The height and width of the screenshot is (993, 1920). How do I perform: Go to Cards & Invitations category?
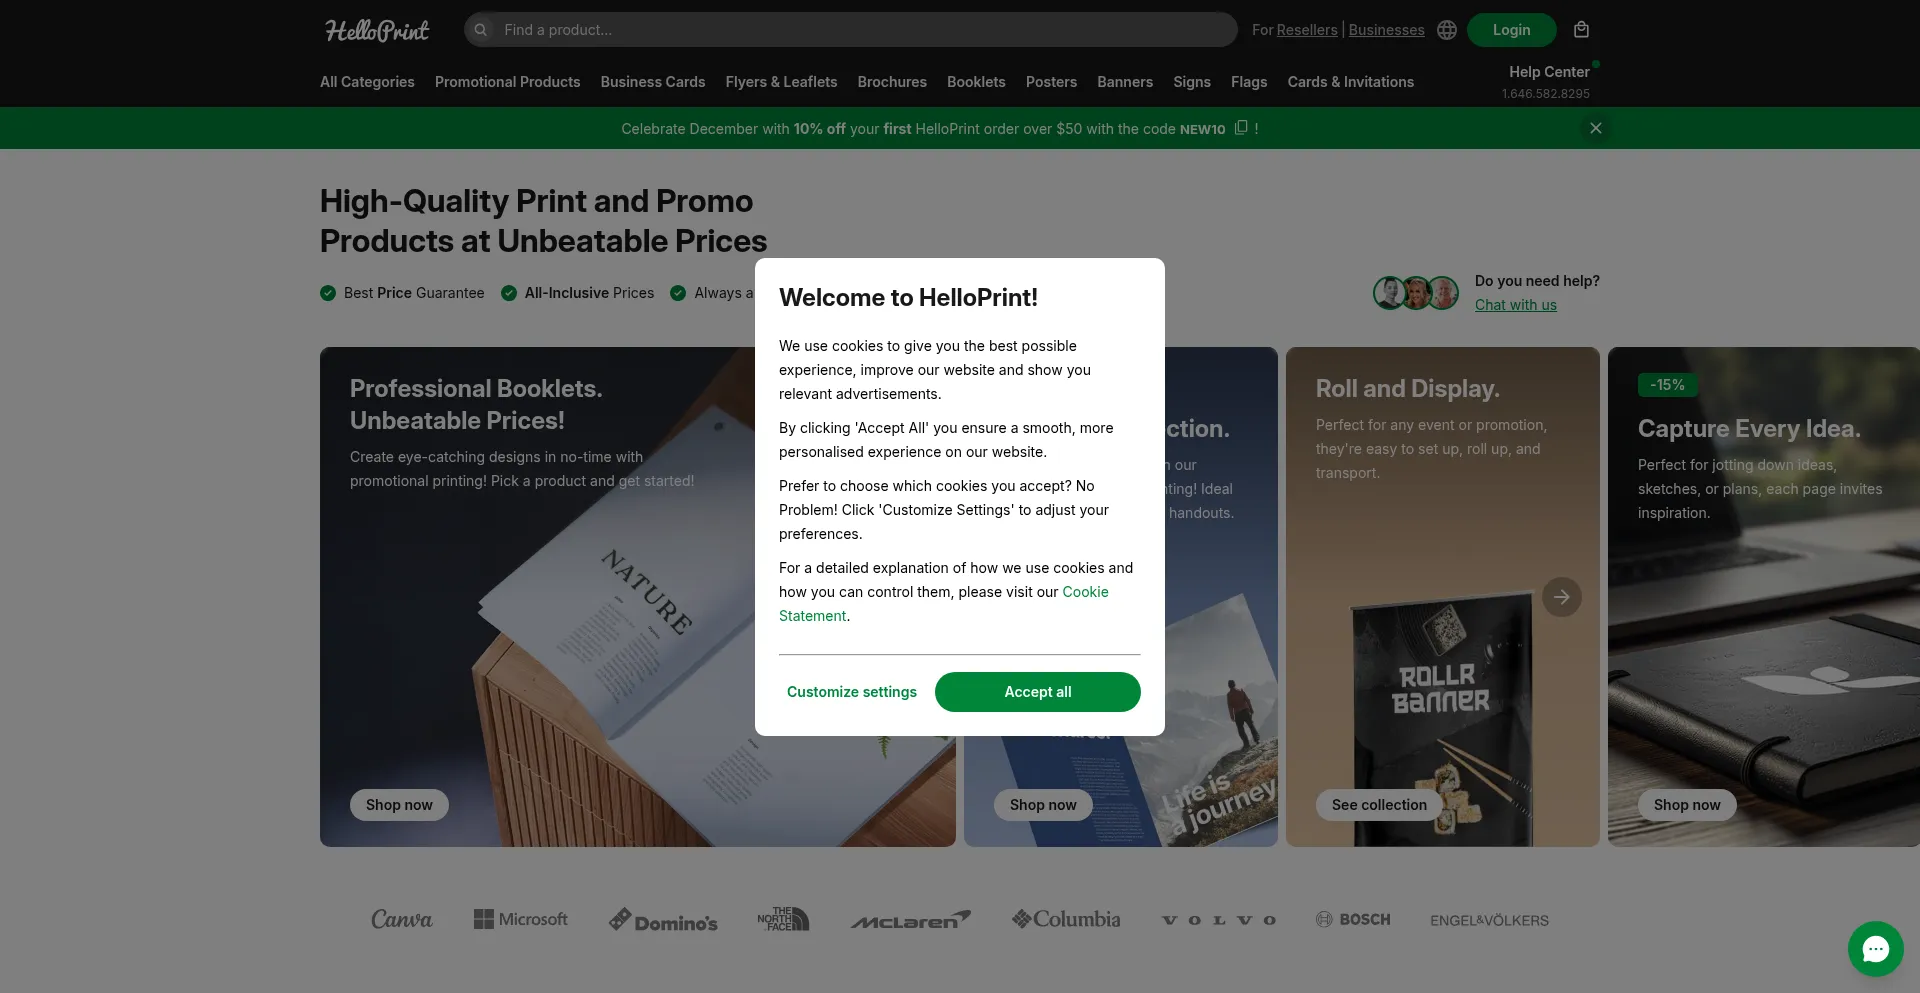pyautogui.click(x=1350, y=82)
